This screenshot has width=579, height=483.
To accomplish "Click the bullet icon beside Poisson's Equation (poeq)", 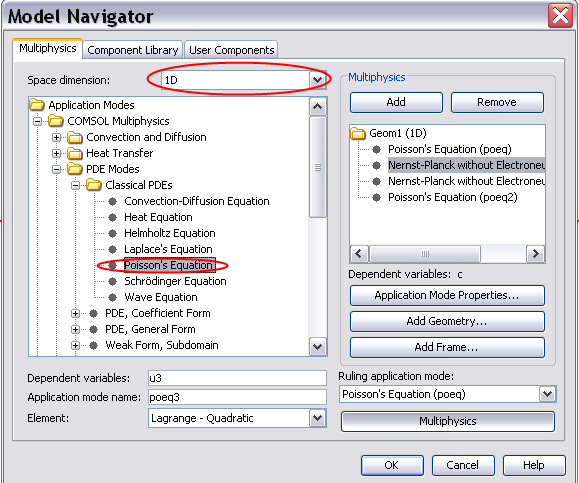I will [376, 149].
